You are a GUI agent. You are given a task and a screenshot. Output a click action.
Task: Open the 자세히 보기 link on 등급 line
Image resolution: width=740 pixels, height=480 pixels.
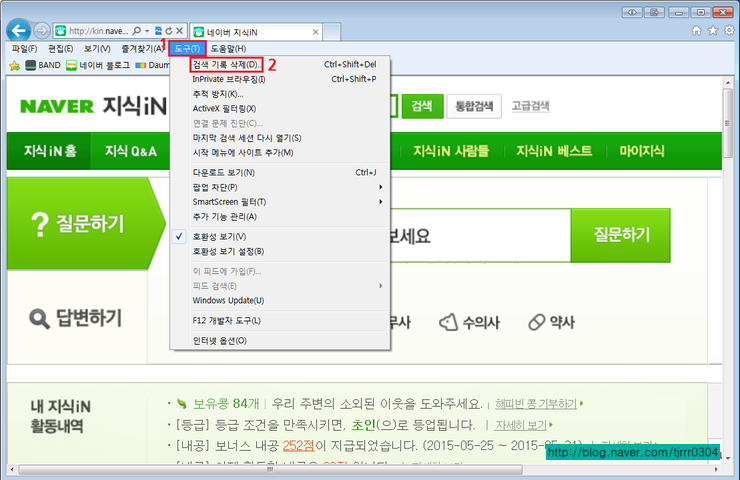tap(521, 425)
